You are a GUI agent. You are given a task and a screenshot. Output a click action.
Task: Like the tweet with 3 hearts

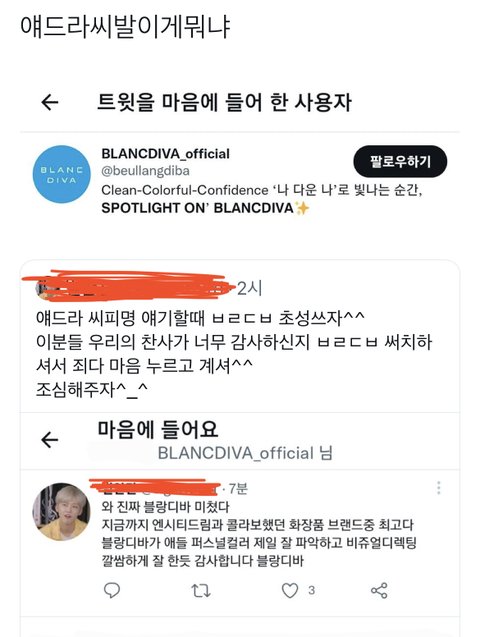pos(290,590)
